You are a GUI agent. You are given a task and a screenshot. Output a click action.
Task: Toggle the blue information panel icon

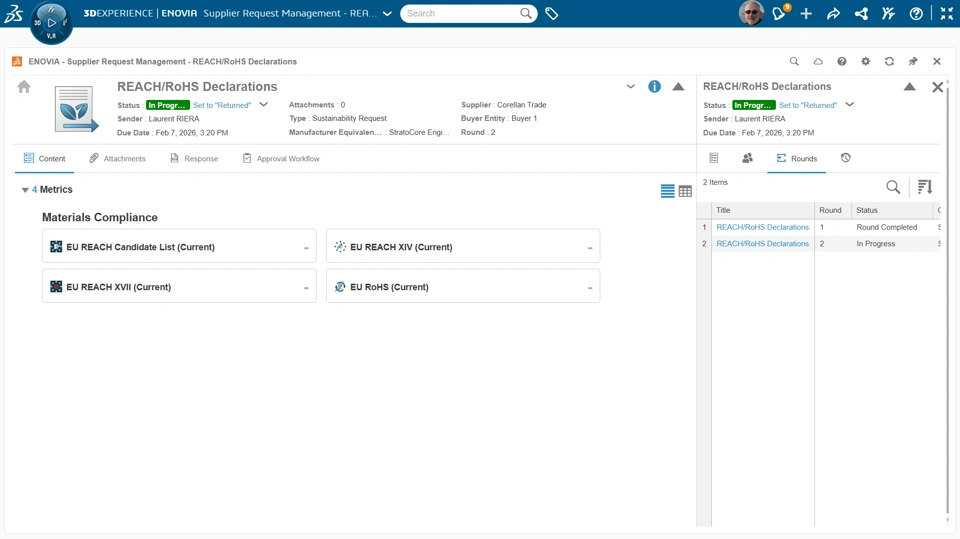pyautogui.click(x=654, y=86)
